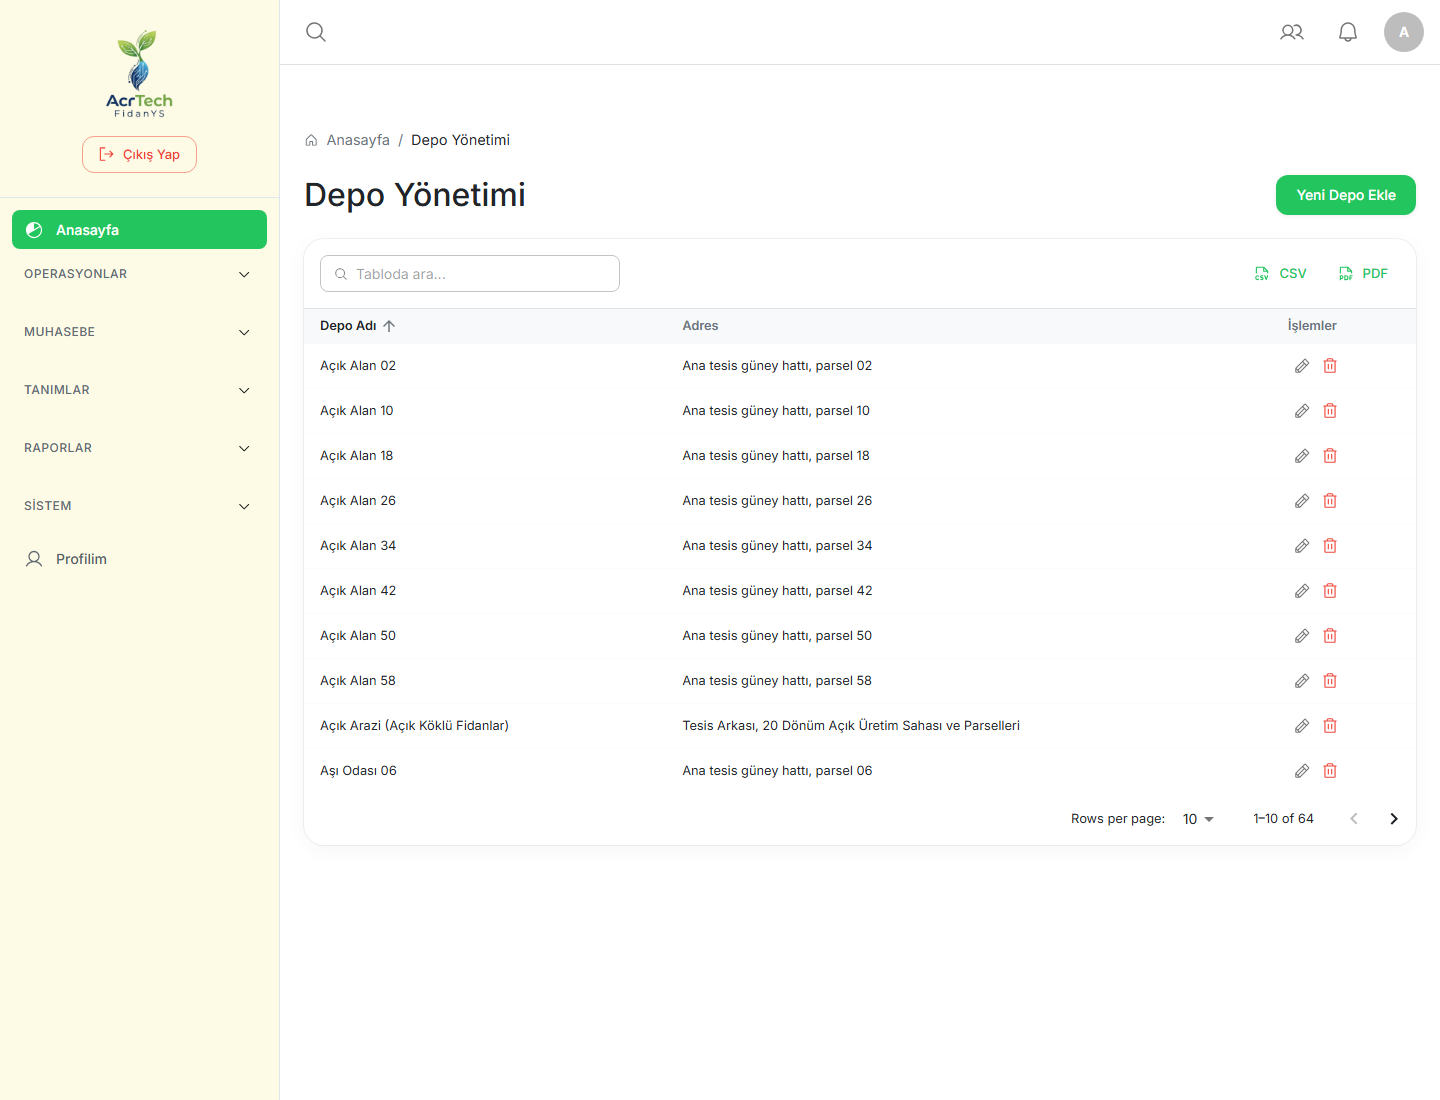Select Anasayfa in the sidebar
This screenshot has width=1440, height=1100.
pos(139,230)
